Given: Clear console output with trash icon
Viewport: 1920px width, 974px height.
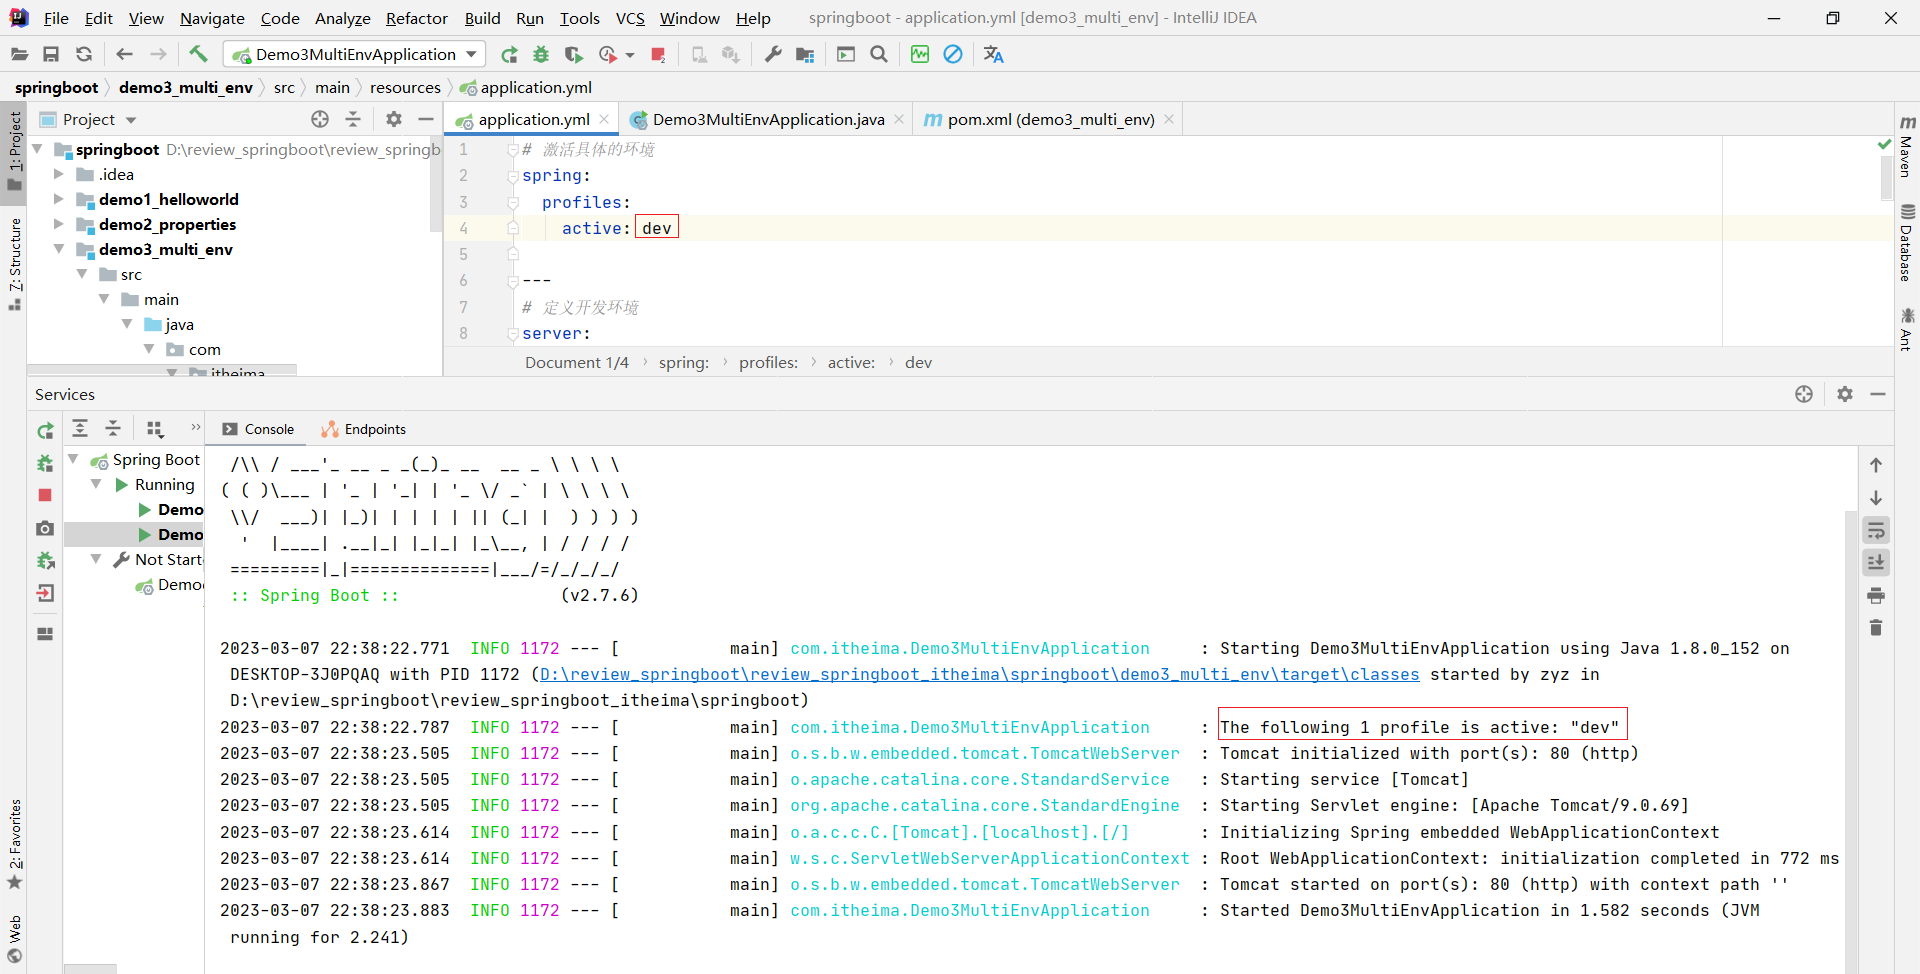Looking at the screenshot, I should pyautogui.click(x=1876, y=628).
